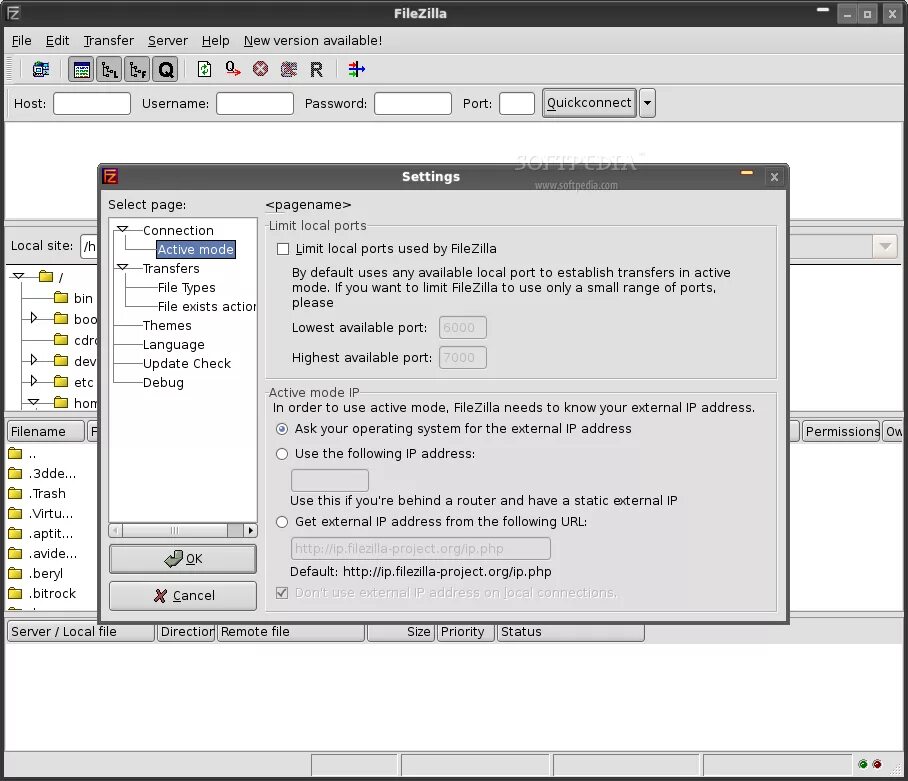
Task: Open the Edit menu
Action: (57, 41)
